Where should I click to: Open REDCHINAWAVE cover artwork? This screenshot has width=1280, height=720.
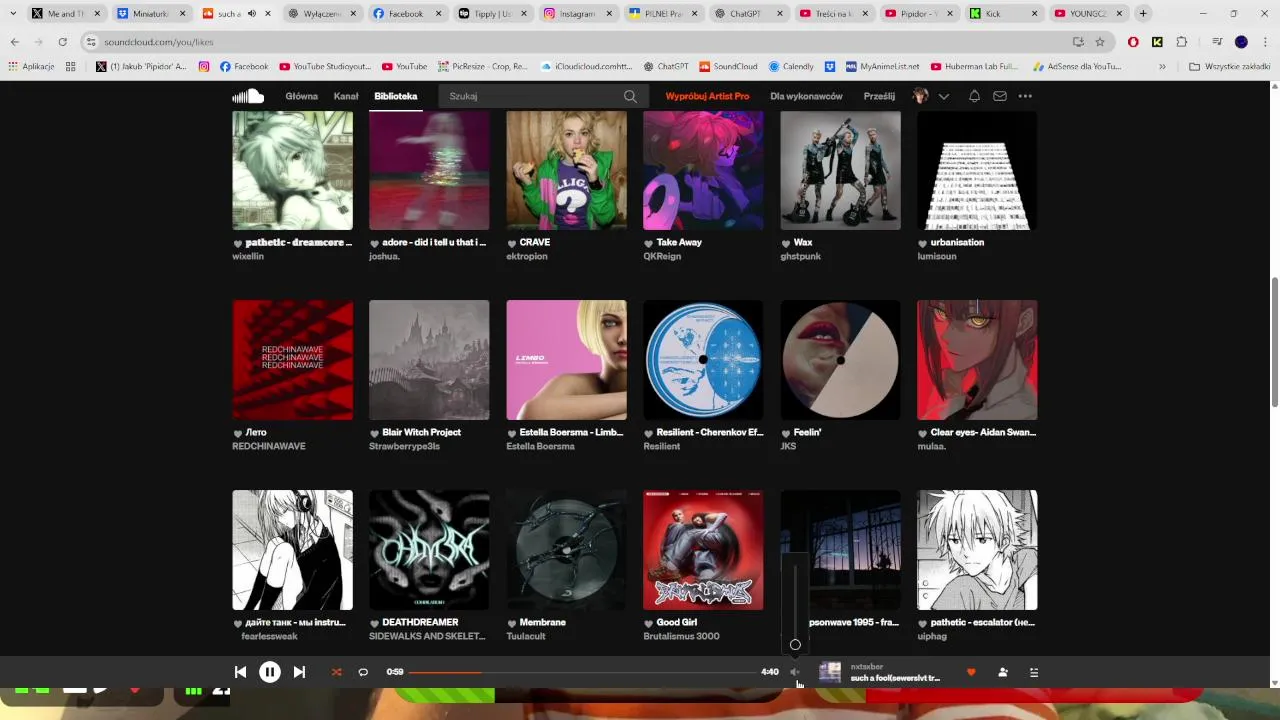pyautogui.click(x=292, y=360)
